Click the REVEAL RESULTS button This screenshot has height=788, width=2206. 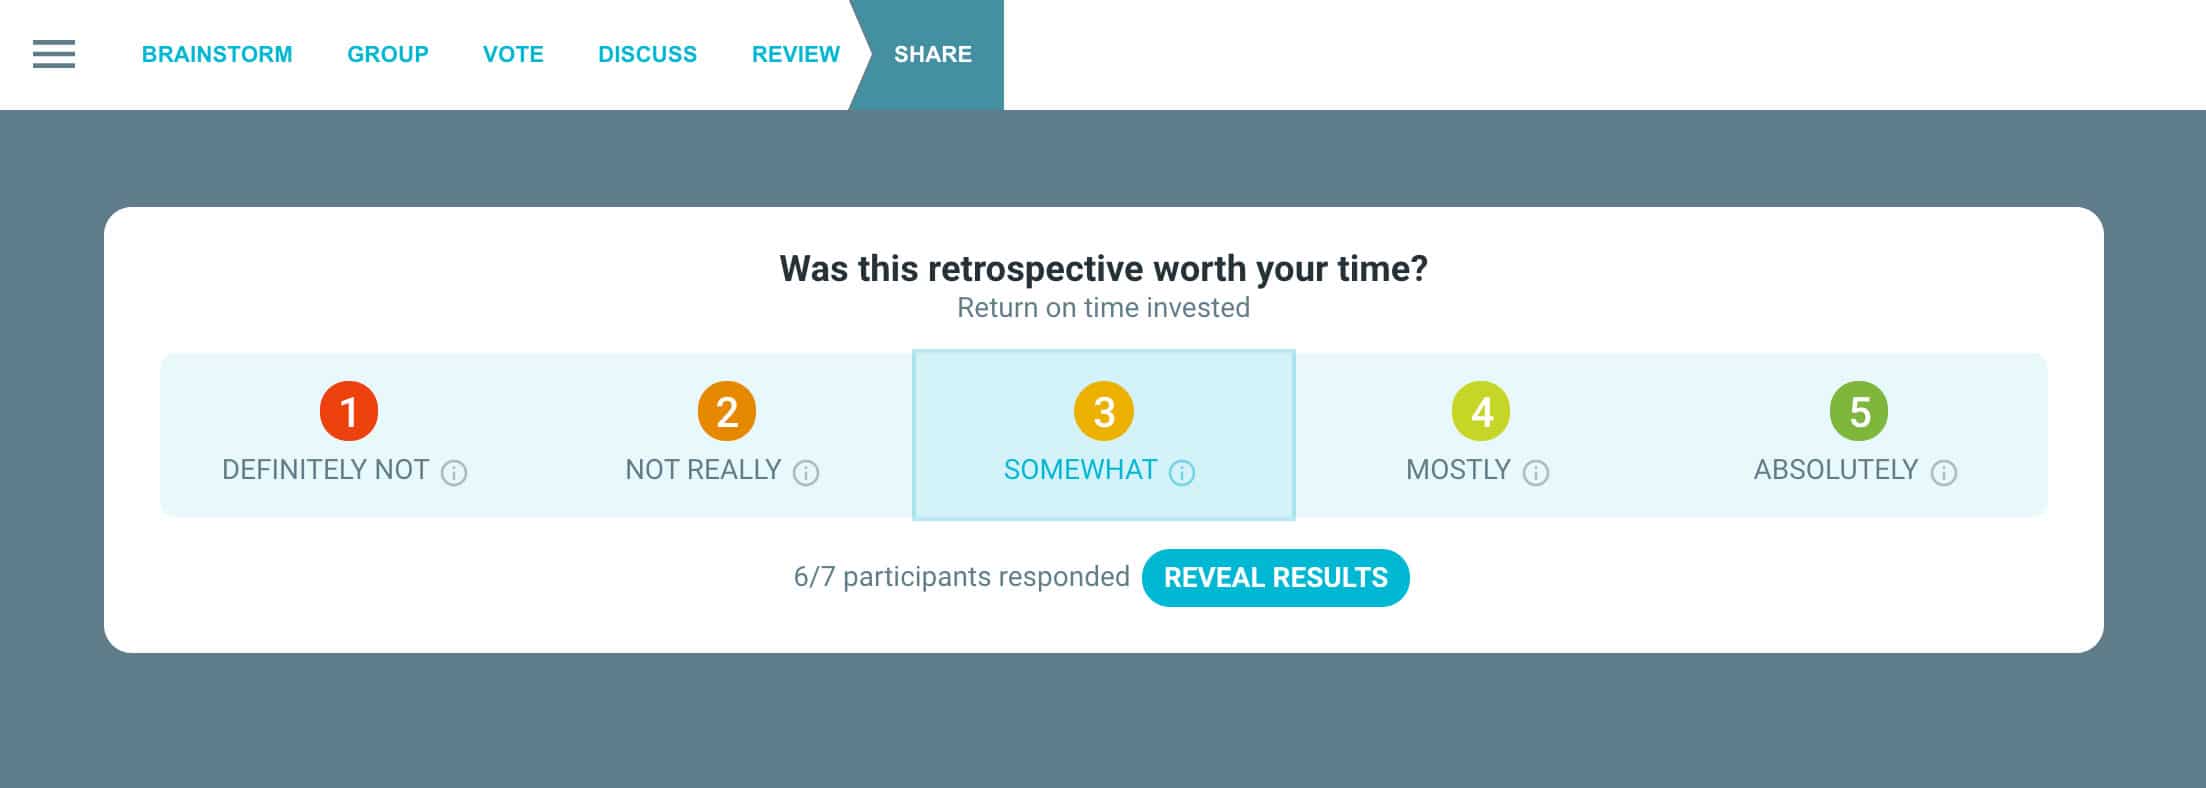click(1276, 578)
